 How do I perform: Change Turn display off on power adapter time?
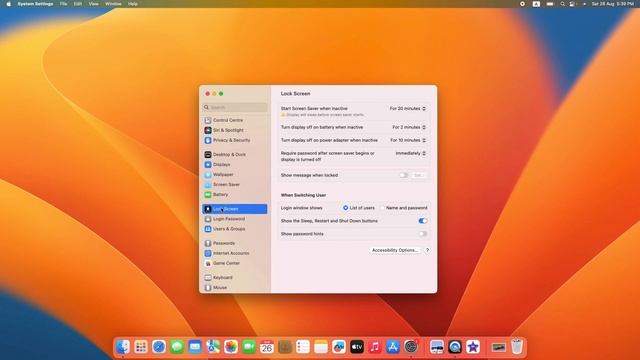pyautogui.click(x=408, y=140)
